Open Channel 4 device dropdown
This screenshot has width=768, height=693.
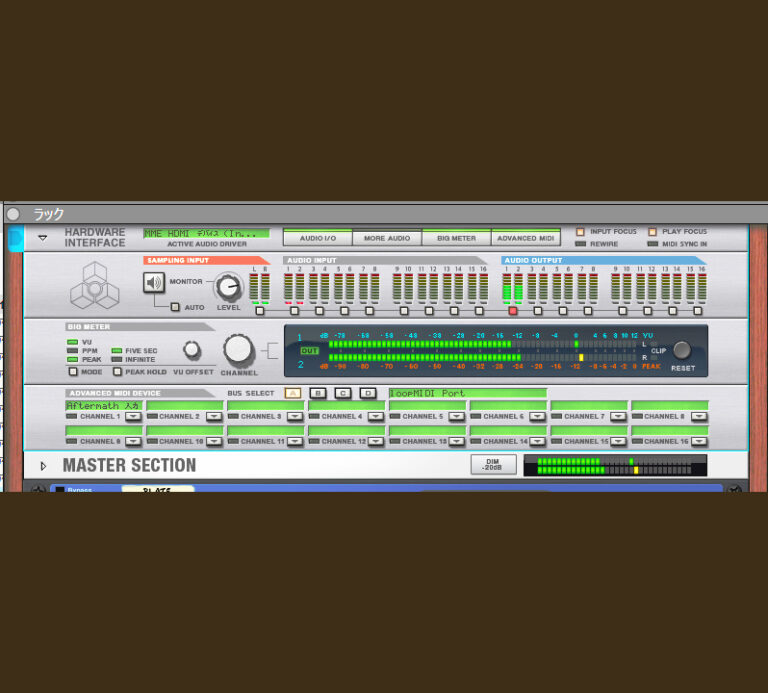pos(375,416)
